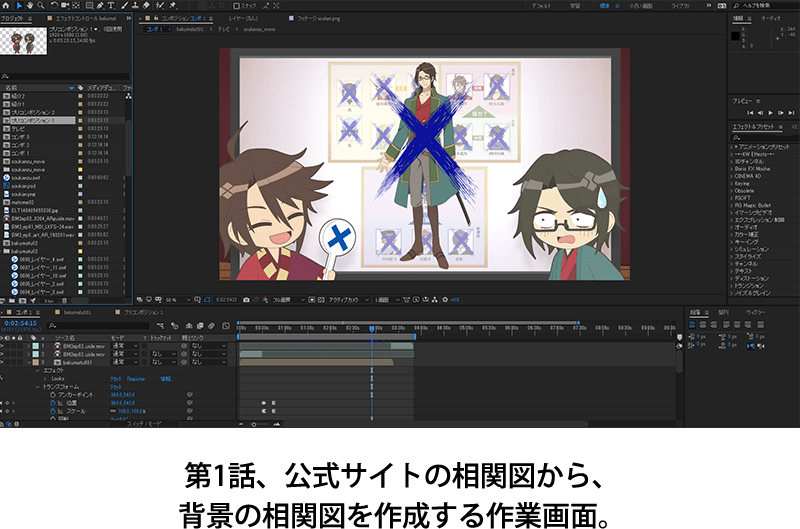Switch to the オーディオ panel tab

click(x=770, y=18)
